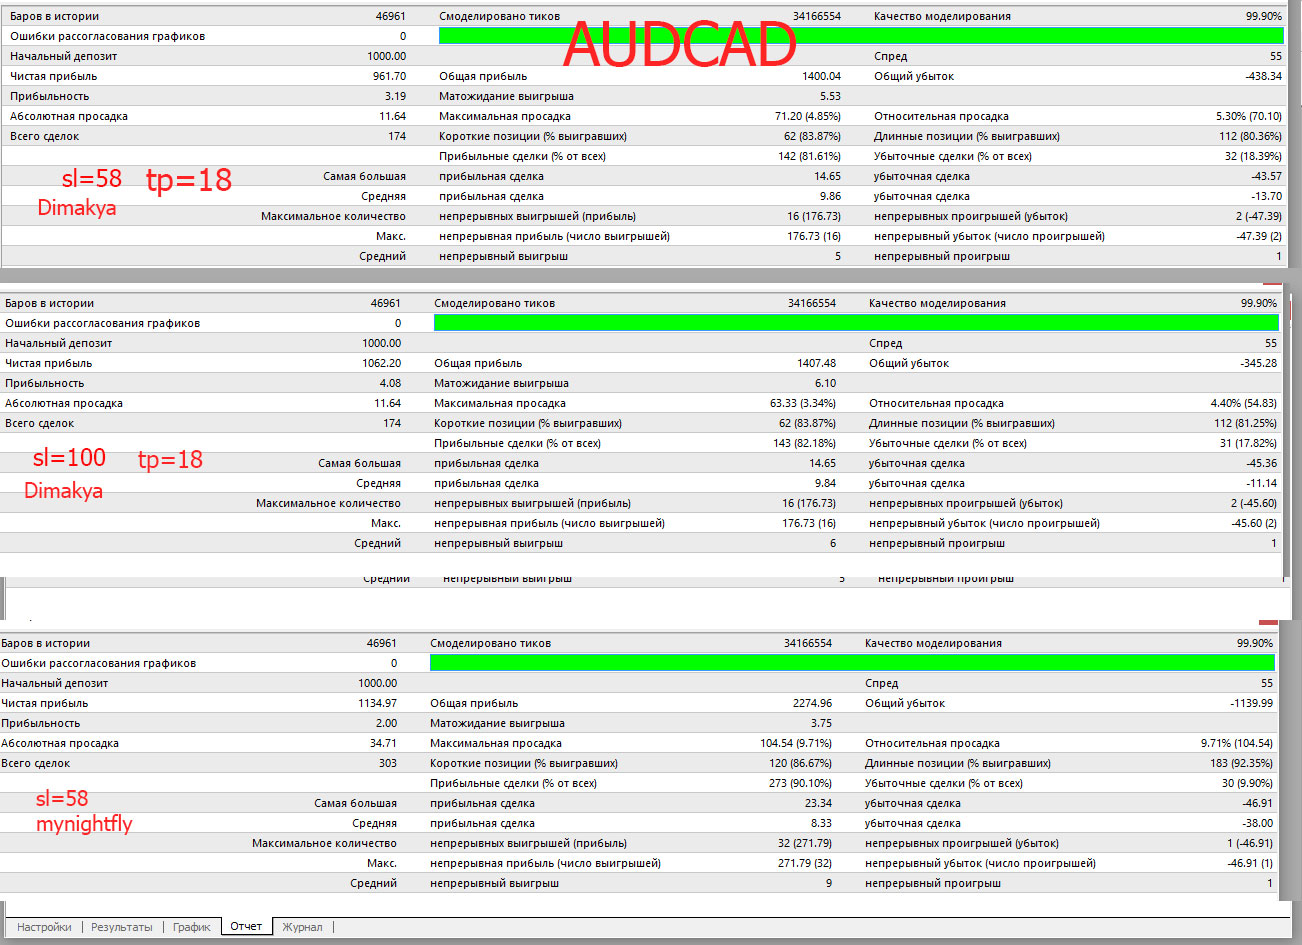
Task: Click green quality bar in report with 961.70 profit
Action: [861, 36]
